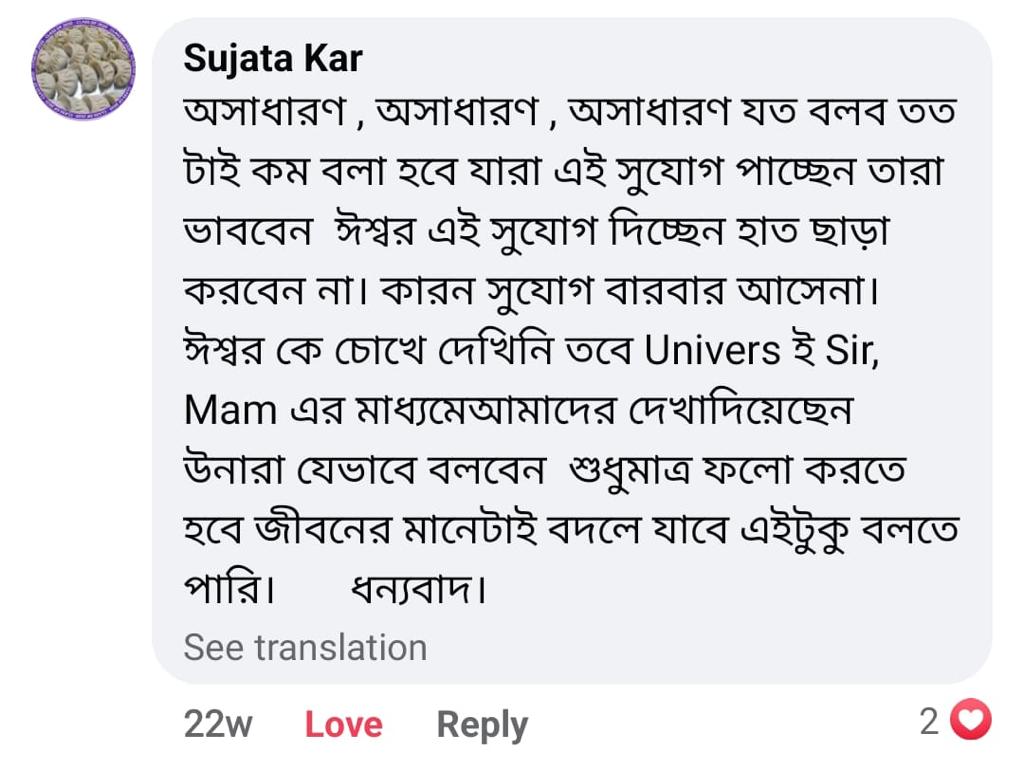Click the word ঈশ্বর before কে চোখে

(229, 350)
